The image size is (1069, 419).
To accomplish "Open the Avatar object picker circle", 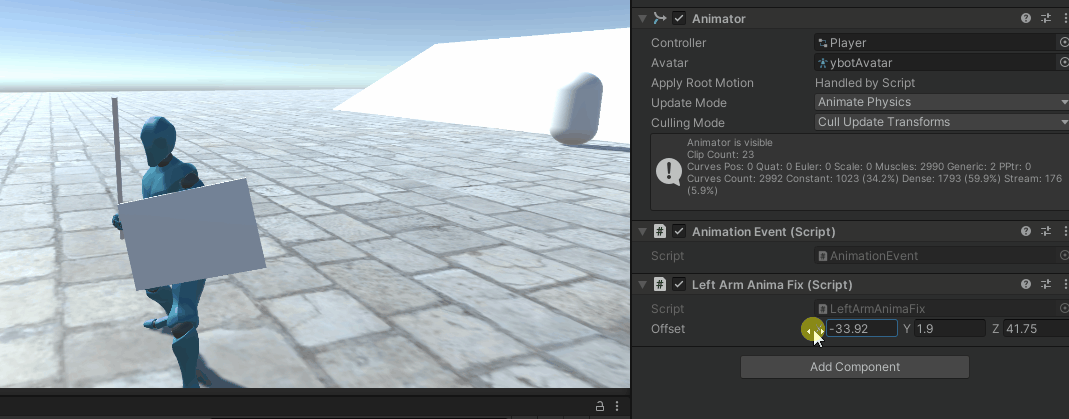I will 1064,63.
